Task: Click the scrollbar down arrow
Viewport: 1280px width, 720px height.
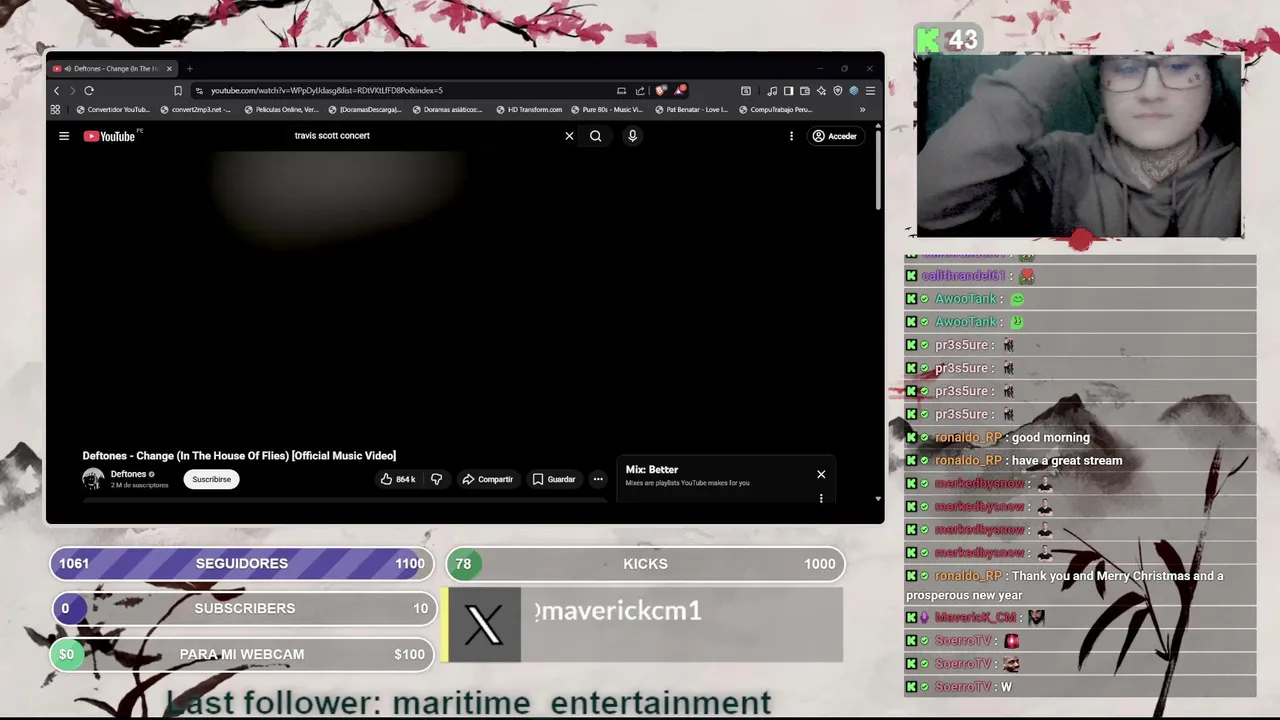Action: [x=878, y=498]
